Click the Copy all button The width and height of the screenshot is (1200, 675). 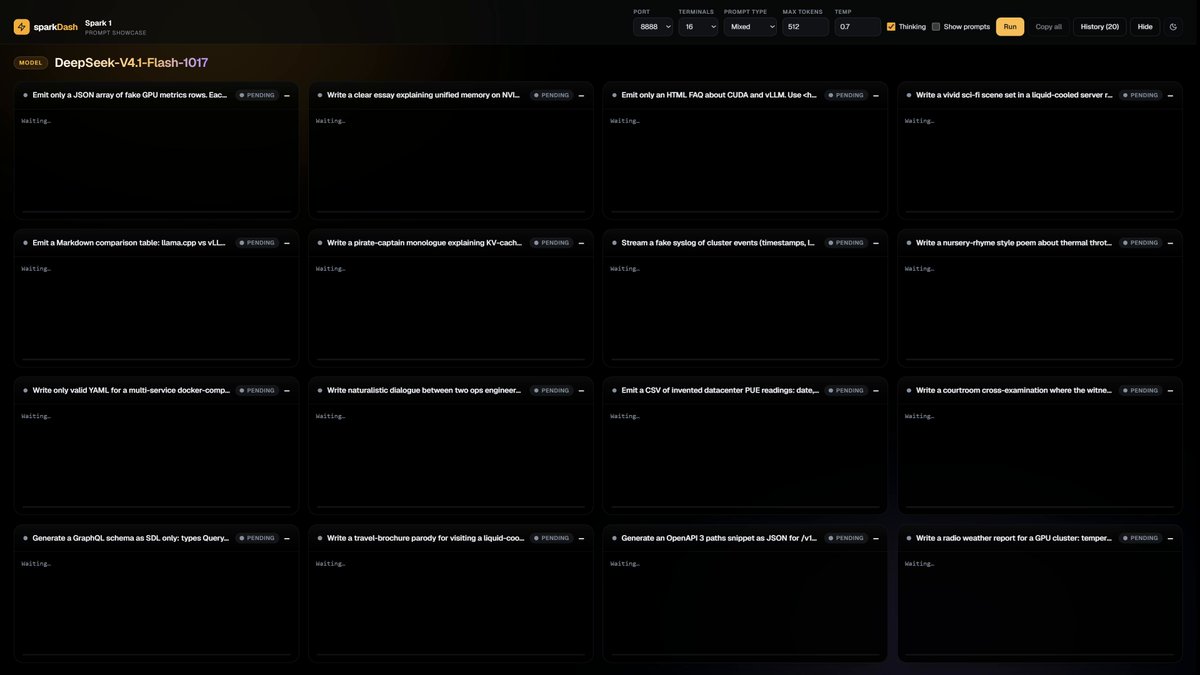(1049, 27)
